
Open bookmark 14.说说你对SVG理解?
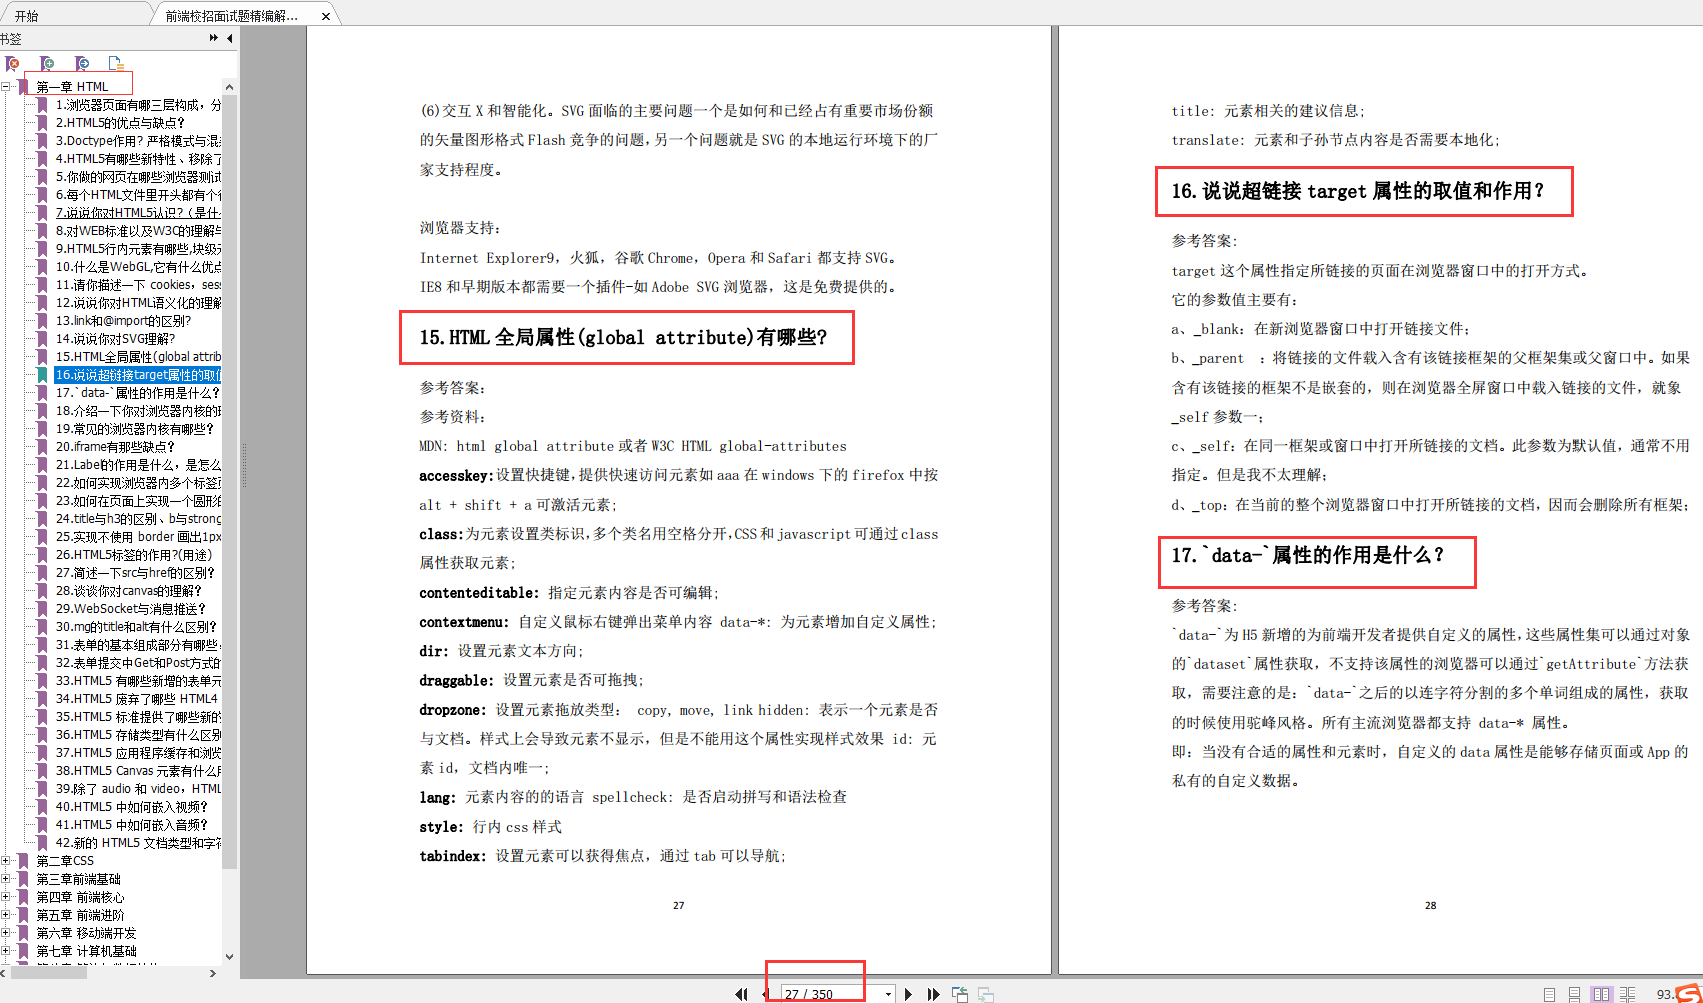pos(115,339)
